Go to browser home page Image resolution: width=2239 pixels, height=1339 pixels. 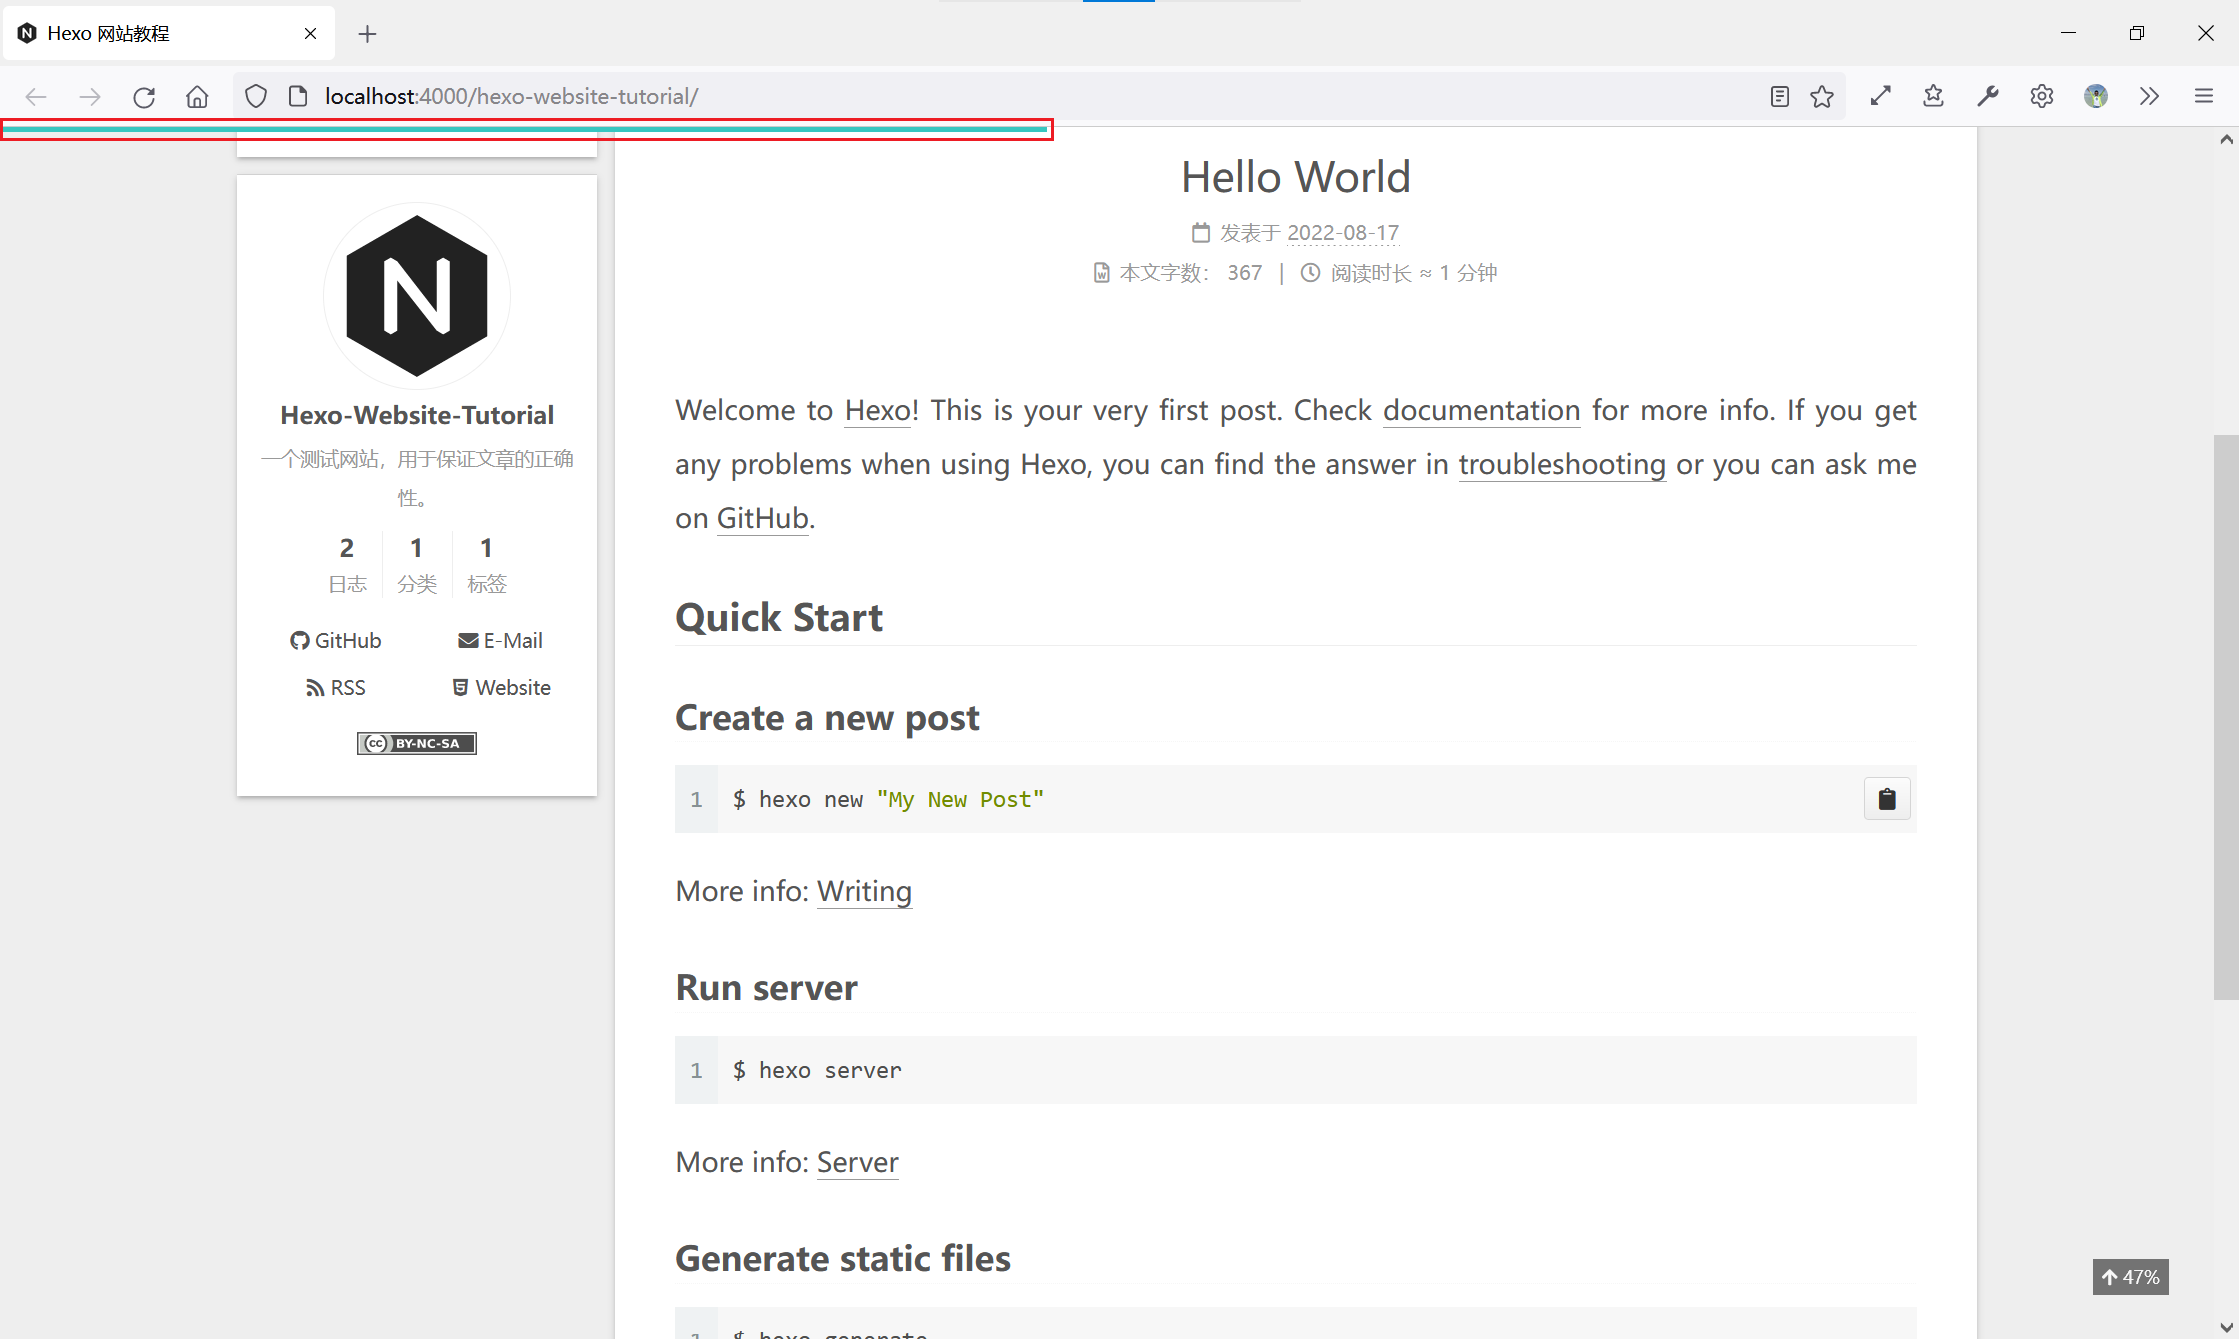coord(197,97)
